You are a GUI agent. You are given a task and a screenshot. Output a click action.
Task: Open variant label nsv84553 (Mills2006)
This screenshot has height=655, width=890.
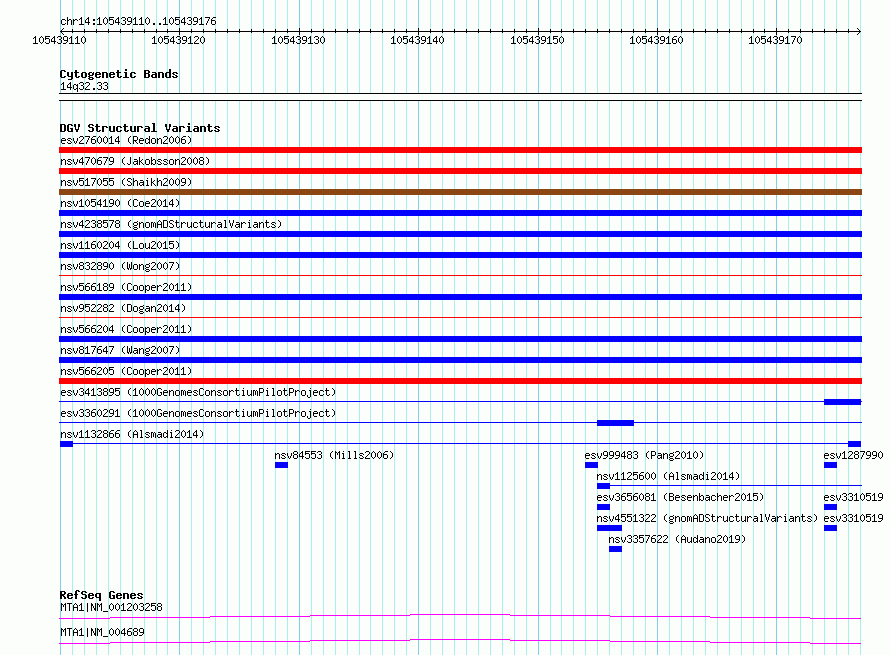tap(334, 455)
